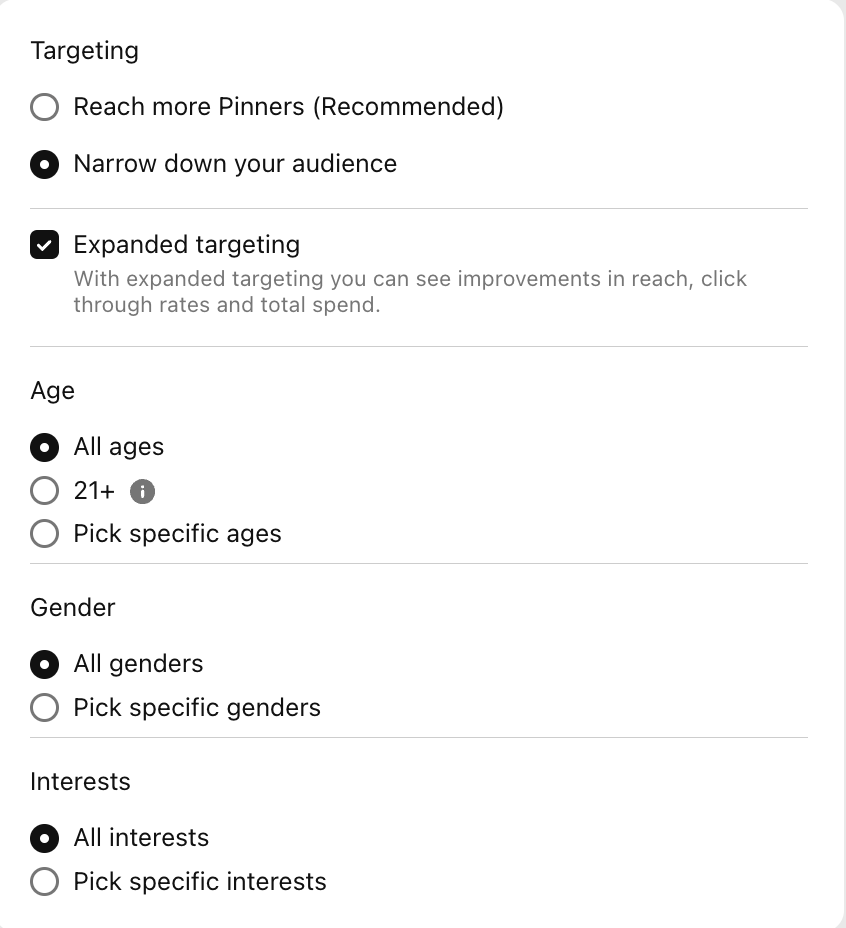Select Pick specific ages radio circle
Viewport: 846px width, 928px height.
(44, 534)
